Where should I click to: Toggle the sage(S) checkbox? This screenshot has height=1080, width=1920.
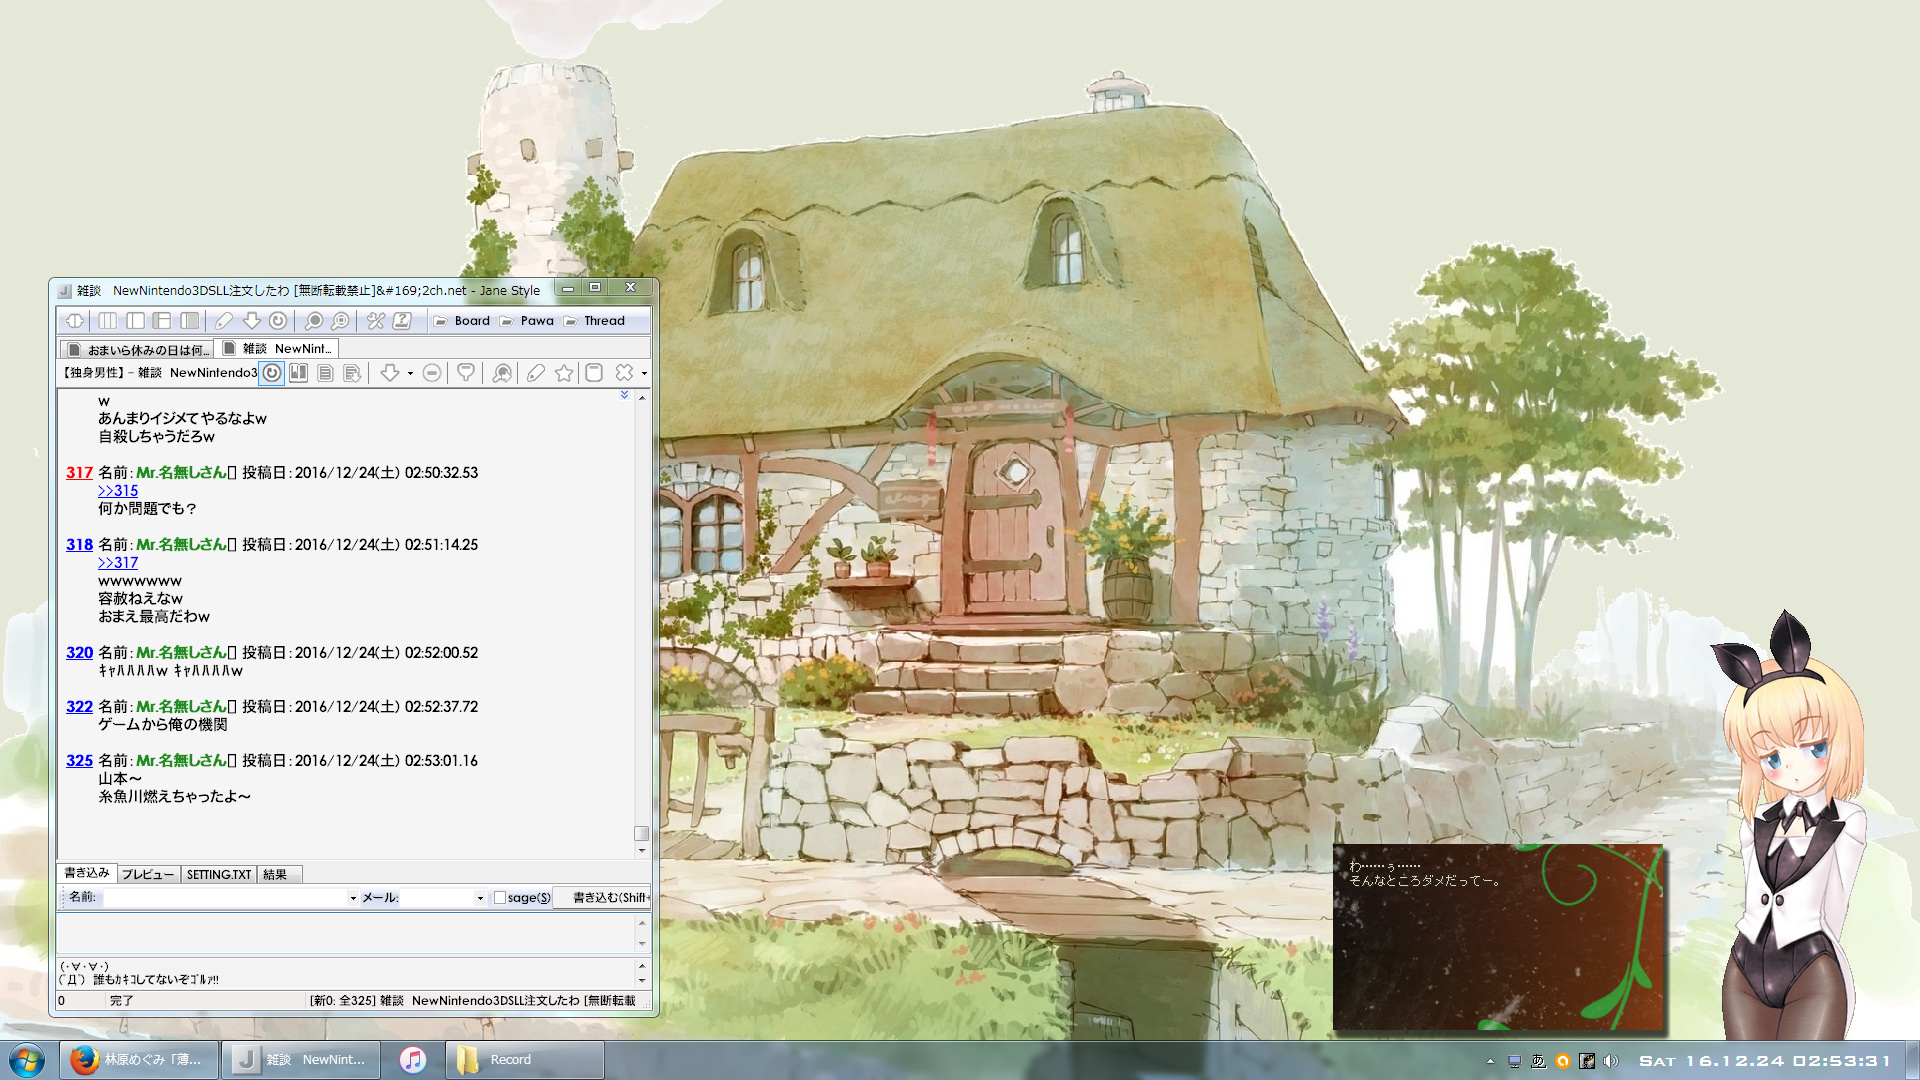(x=500, y=898)
